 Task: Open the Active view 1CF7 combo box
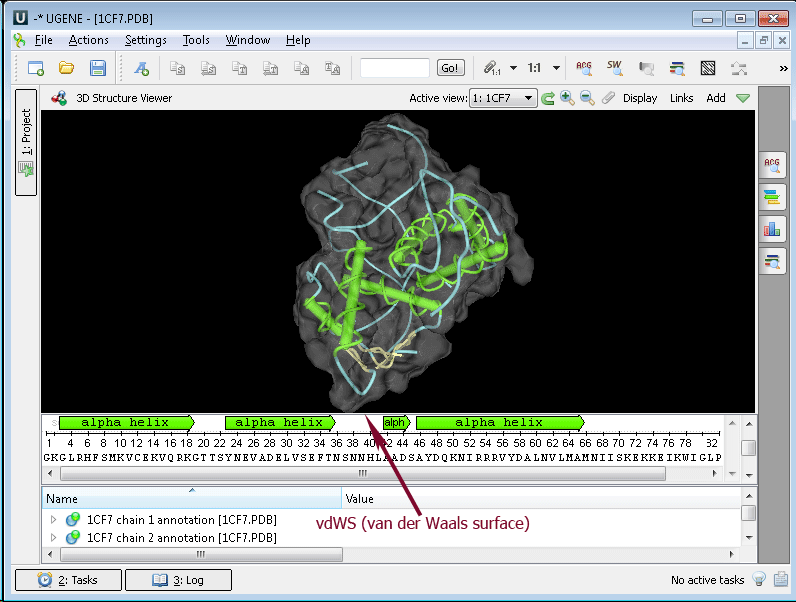tap(503, 98)
